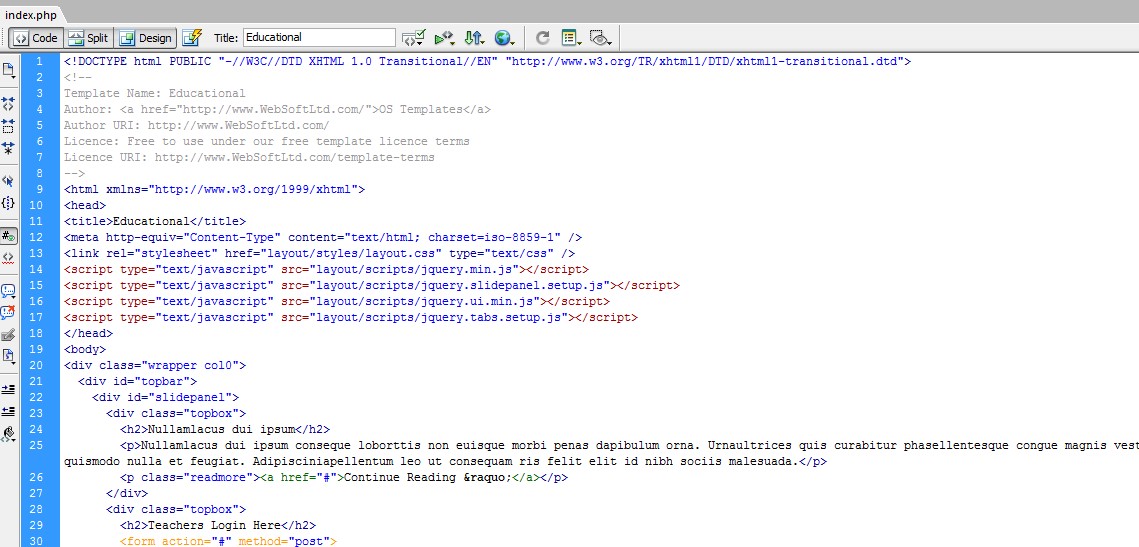Click line number 9
The width and height of the screenshot is (1139, 547).
[39, 189]
